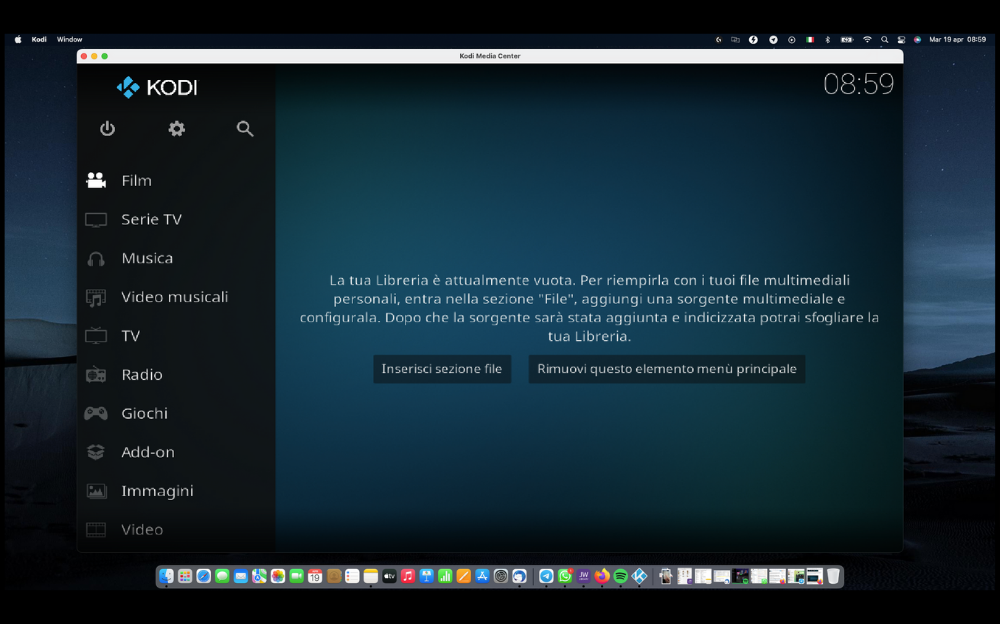
Task: Open the Musica section
Action: pyautogui.click(x=147, y=258)
